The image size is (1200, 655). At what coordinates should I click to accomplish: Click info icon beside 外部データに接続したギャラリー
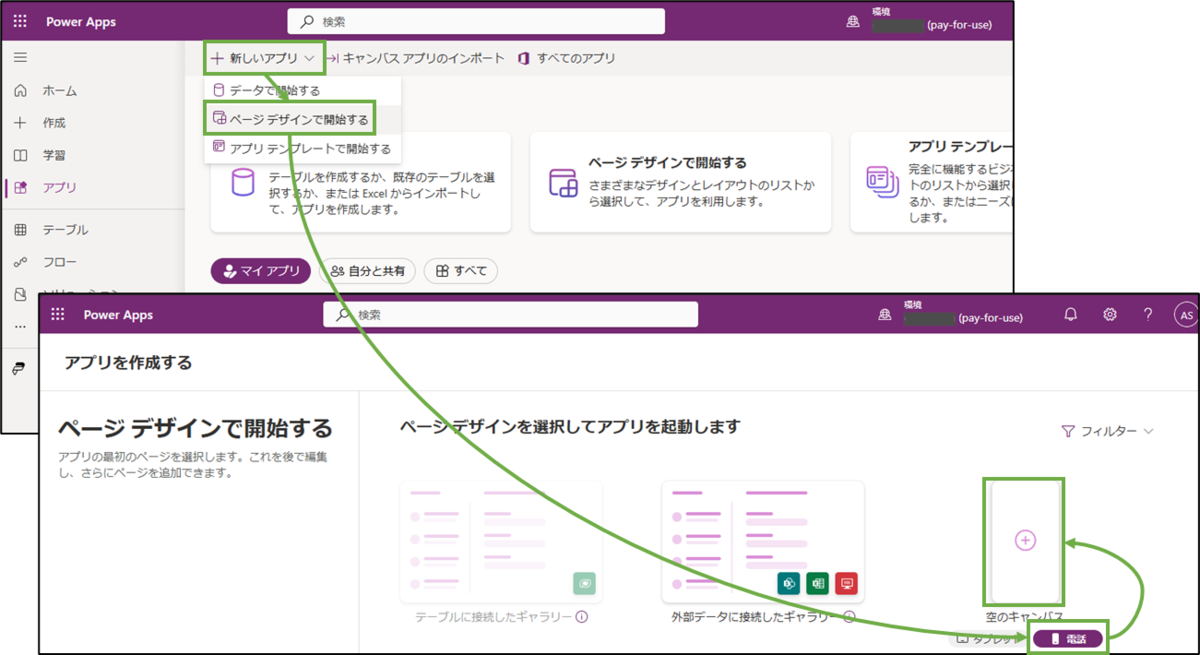click(x=847, y=617)
